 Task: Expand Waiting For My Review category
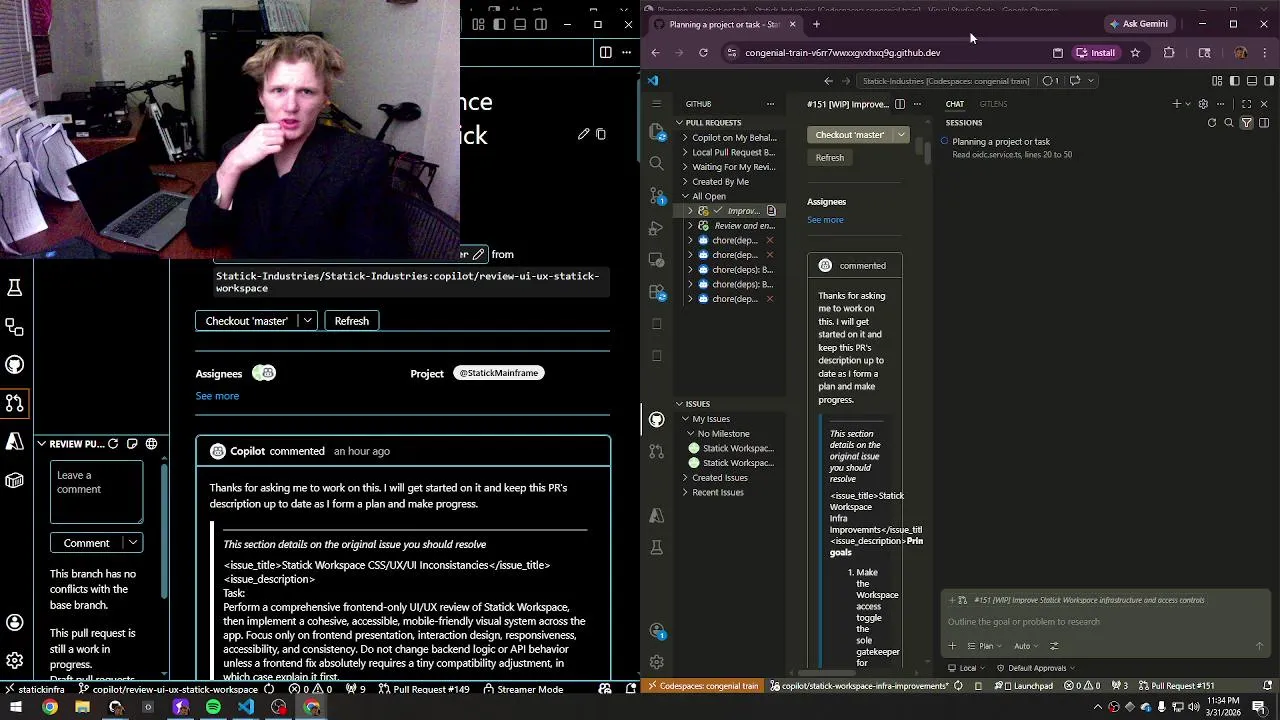685,167
